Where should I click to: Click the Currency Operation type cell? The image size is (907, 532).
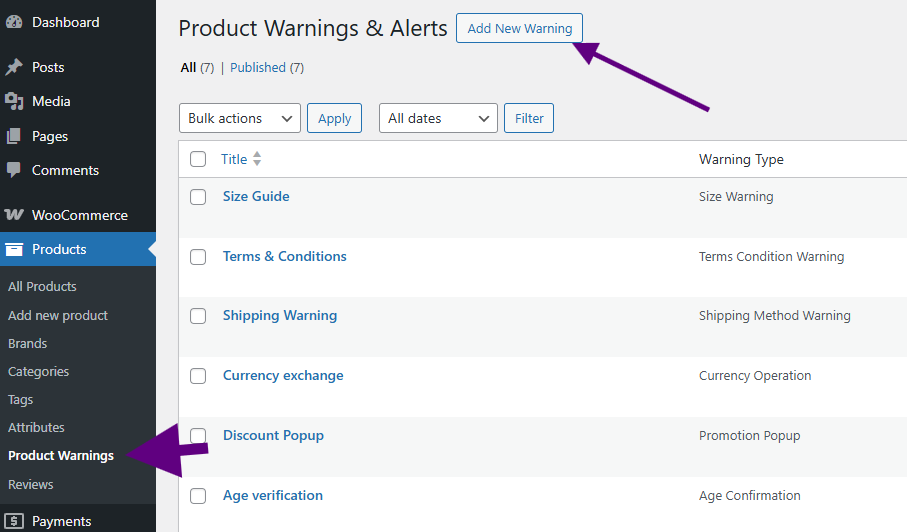click(x=755, y=376)
